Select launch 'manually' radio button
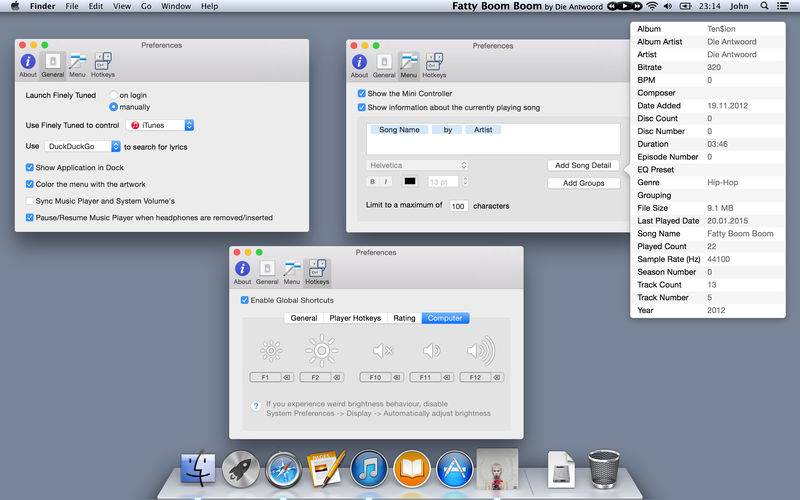 pos(113,107)
